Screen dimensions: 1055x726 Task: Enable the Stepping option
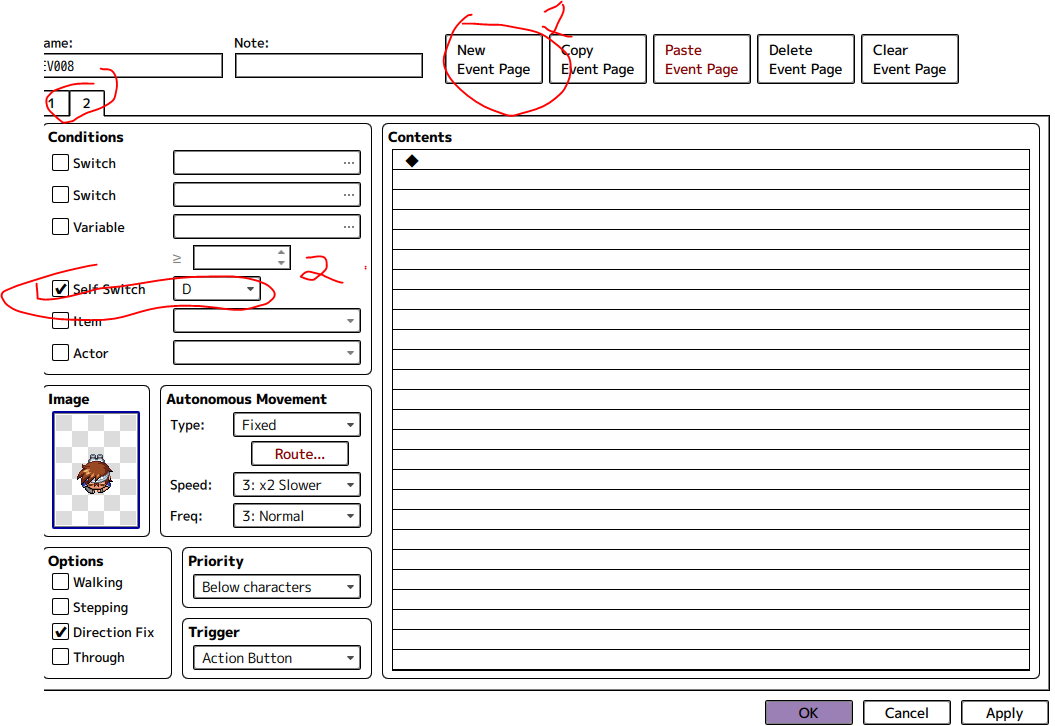click(59, 606)
